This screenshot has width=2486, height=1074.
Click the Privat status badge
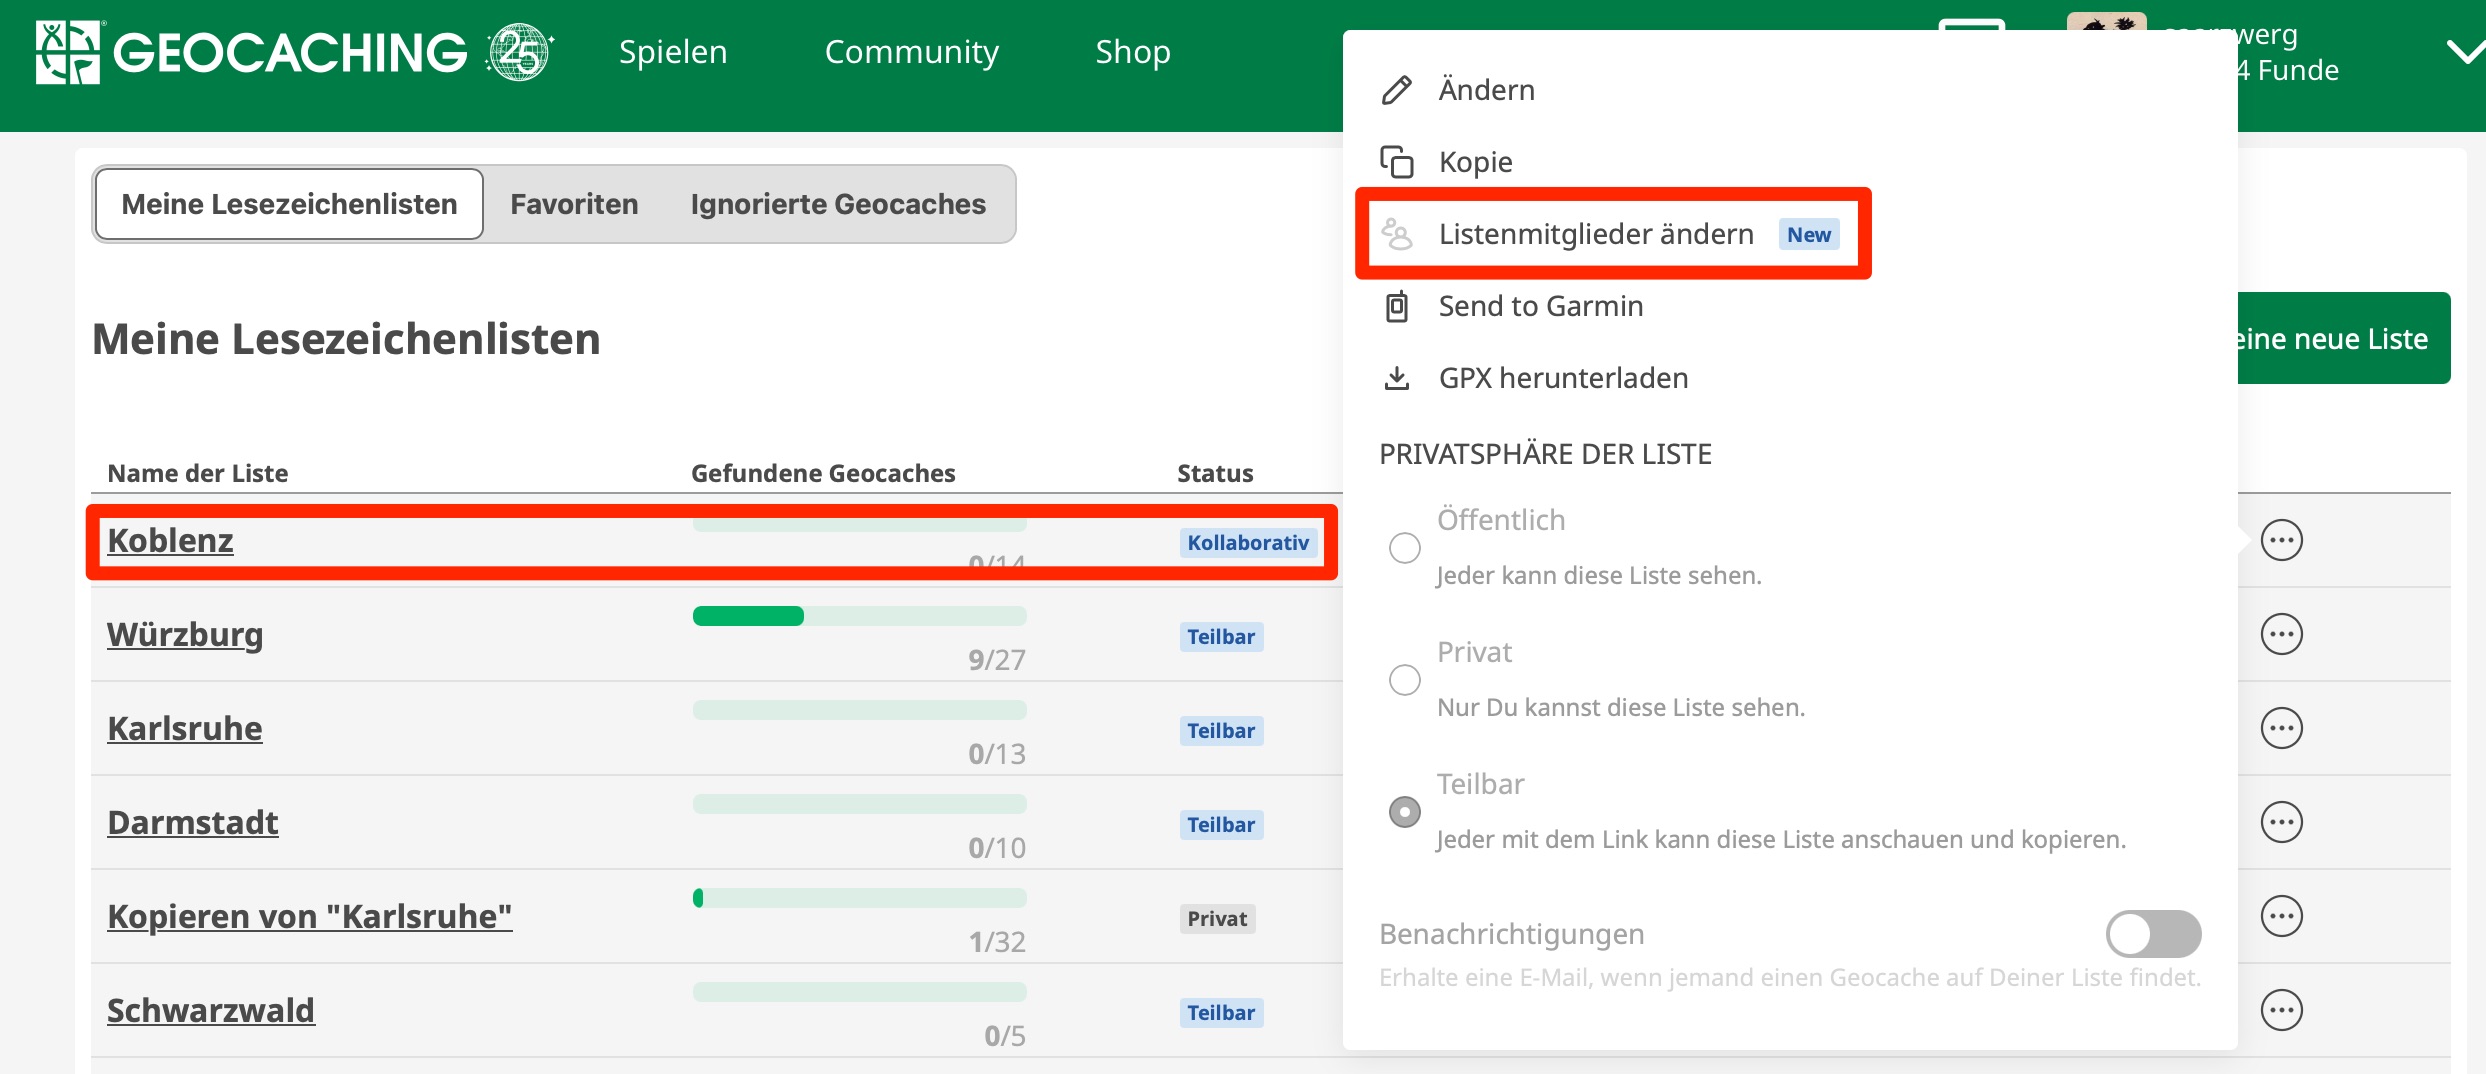point(1216,918)
